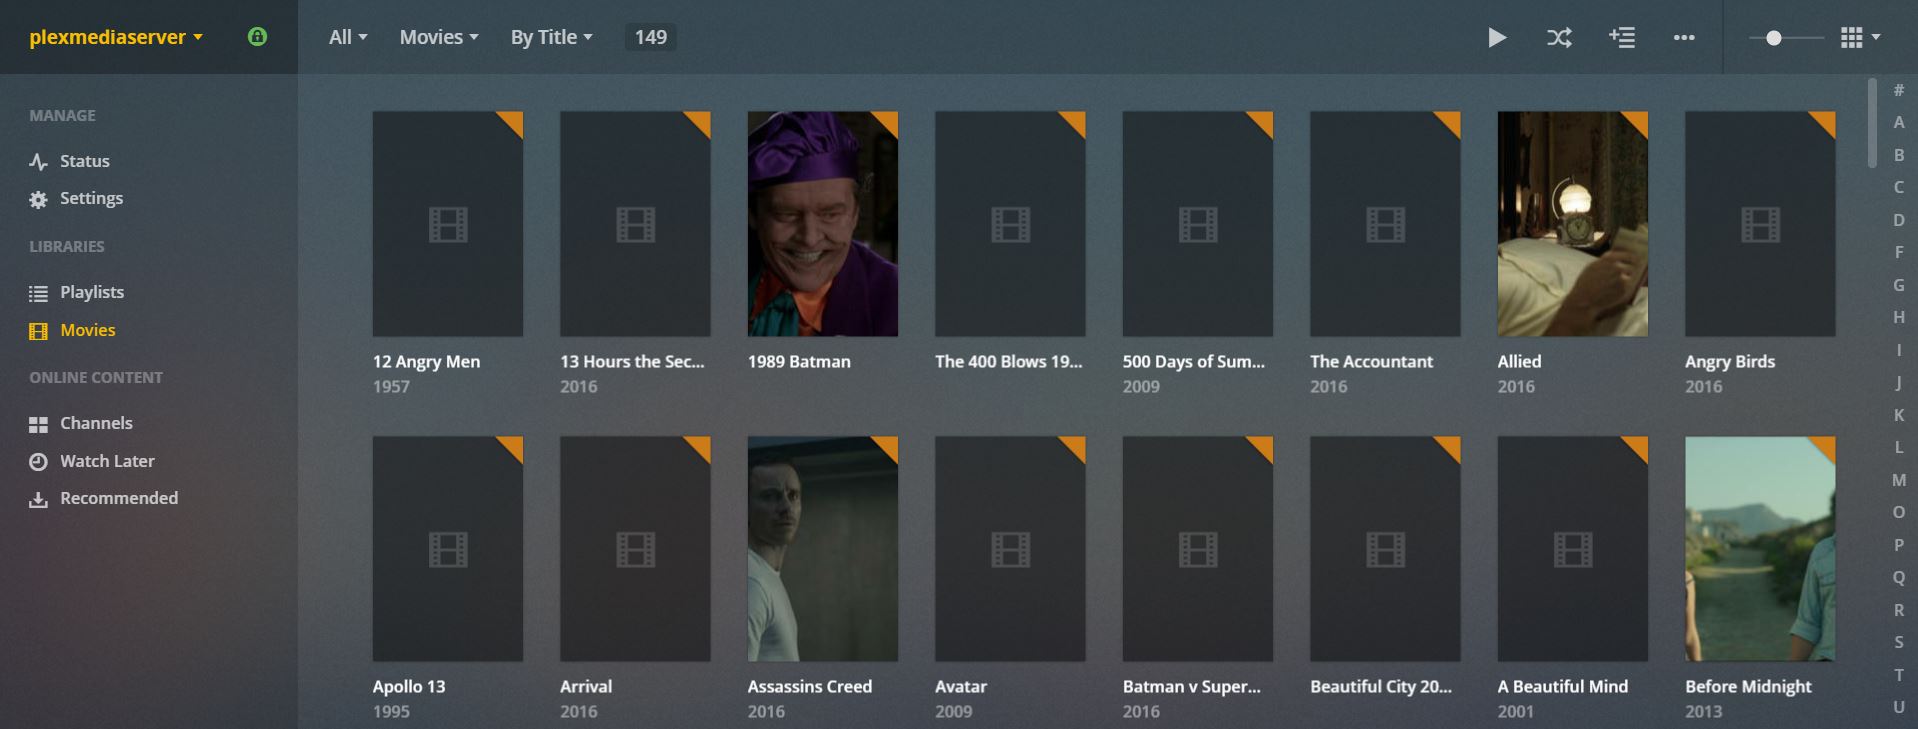The image size is (1918, 729).
Task: Open the more options ellipsis menu
Action: click(1684, 38)
